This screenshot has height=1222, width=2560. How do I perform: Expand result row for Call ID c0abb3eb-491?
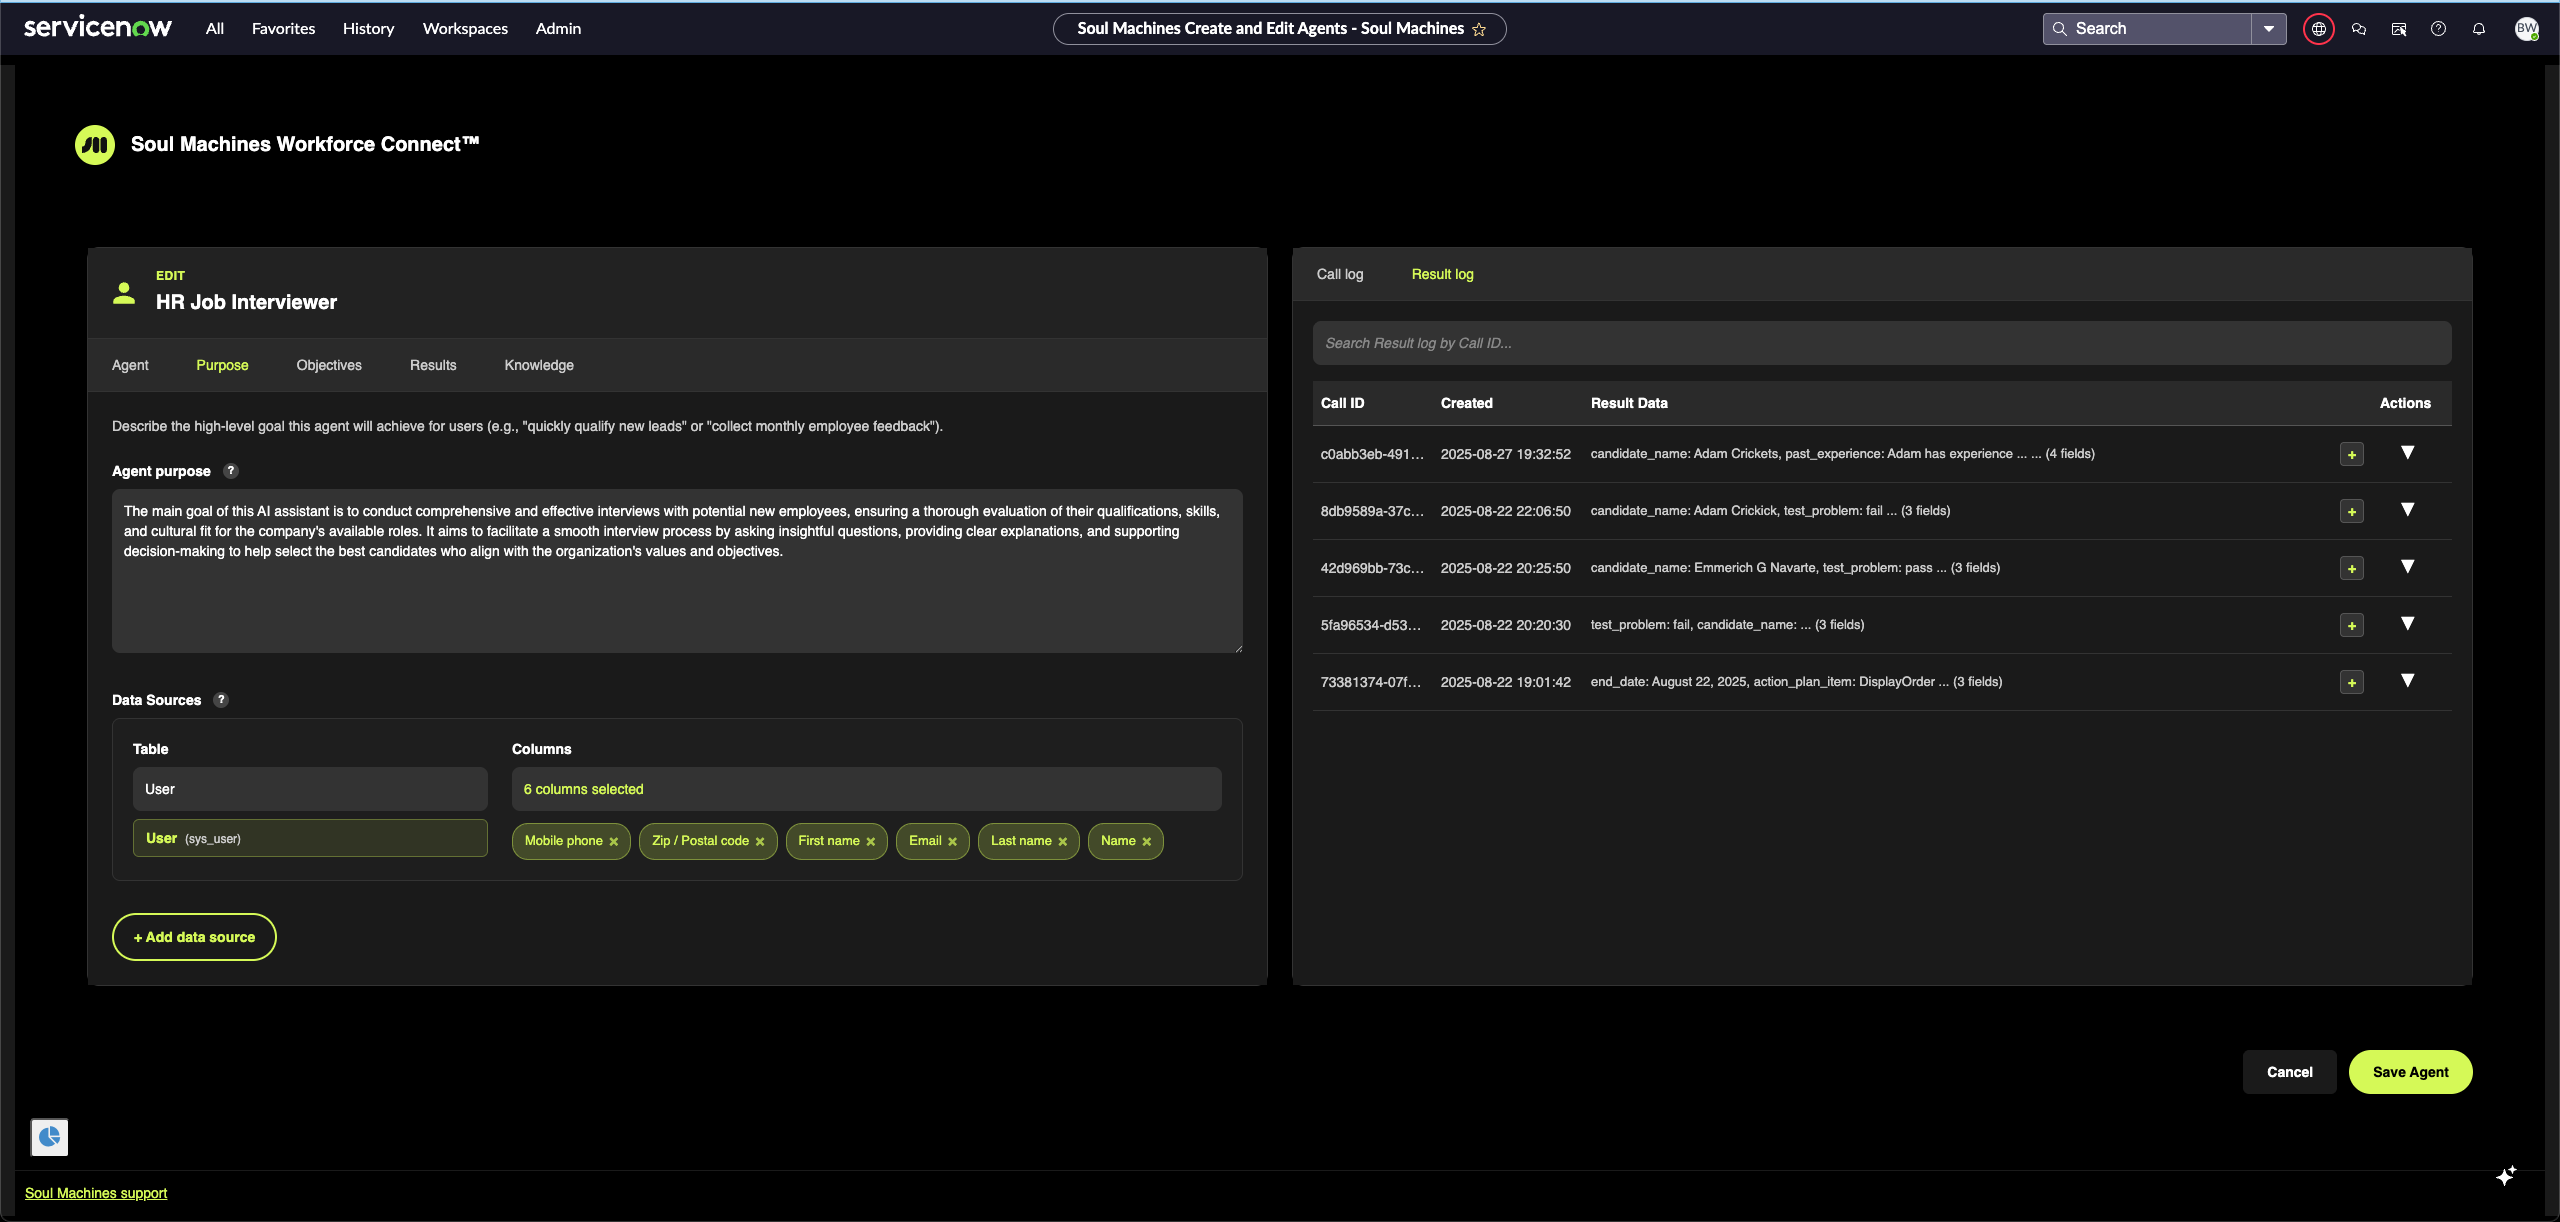point(2407,454)
